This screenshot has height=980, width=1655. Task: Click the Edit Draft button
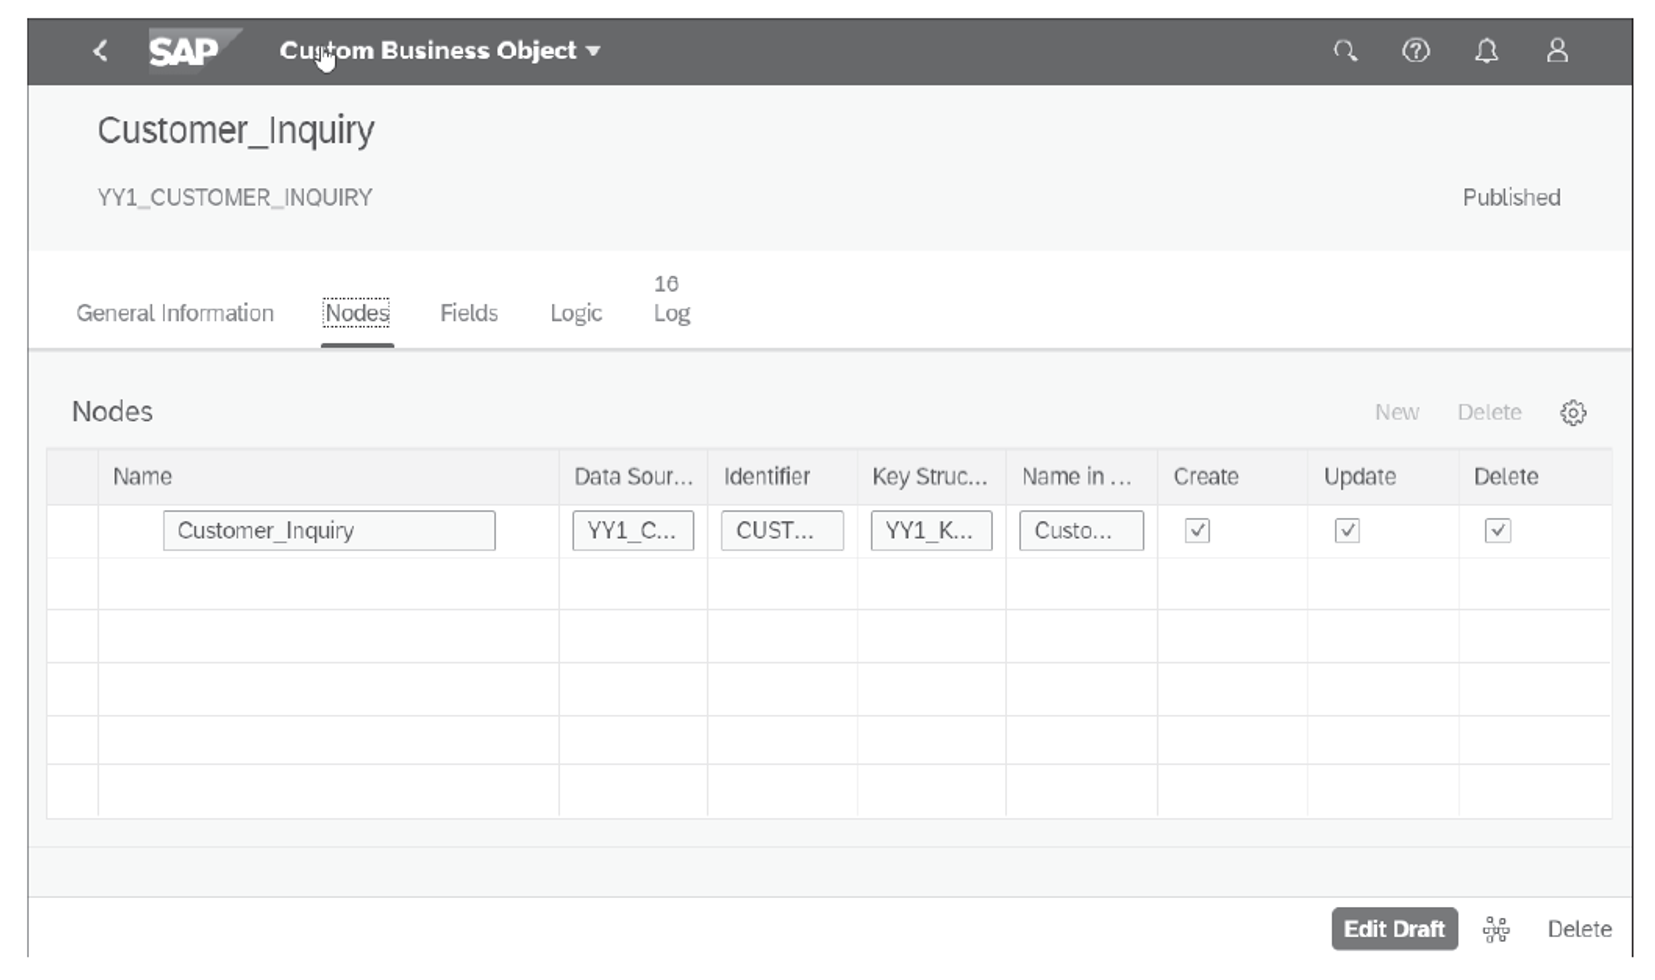tap(1394, 929)
